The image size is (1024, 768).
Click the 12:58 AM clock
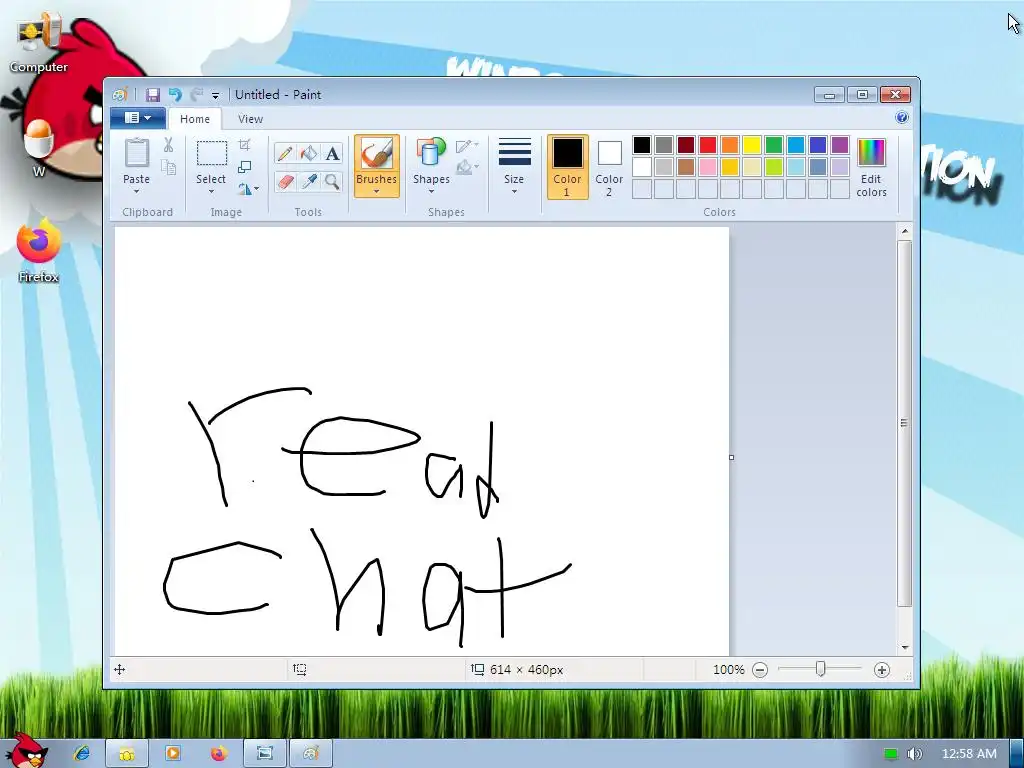pyautogui.click(x=969, y=754)
